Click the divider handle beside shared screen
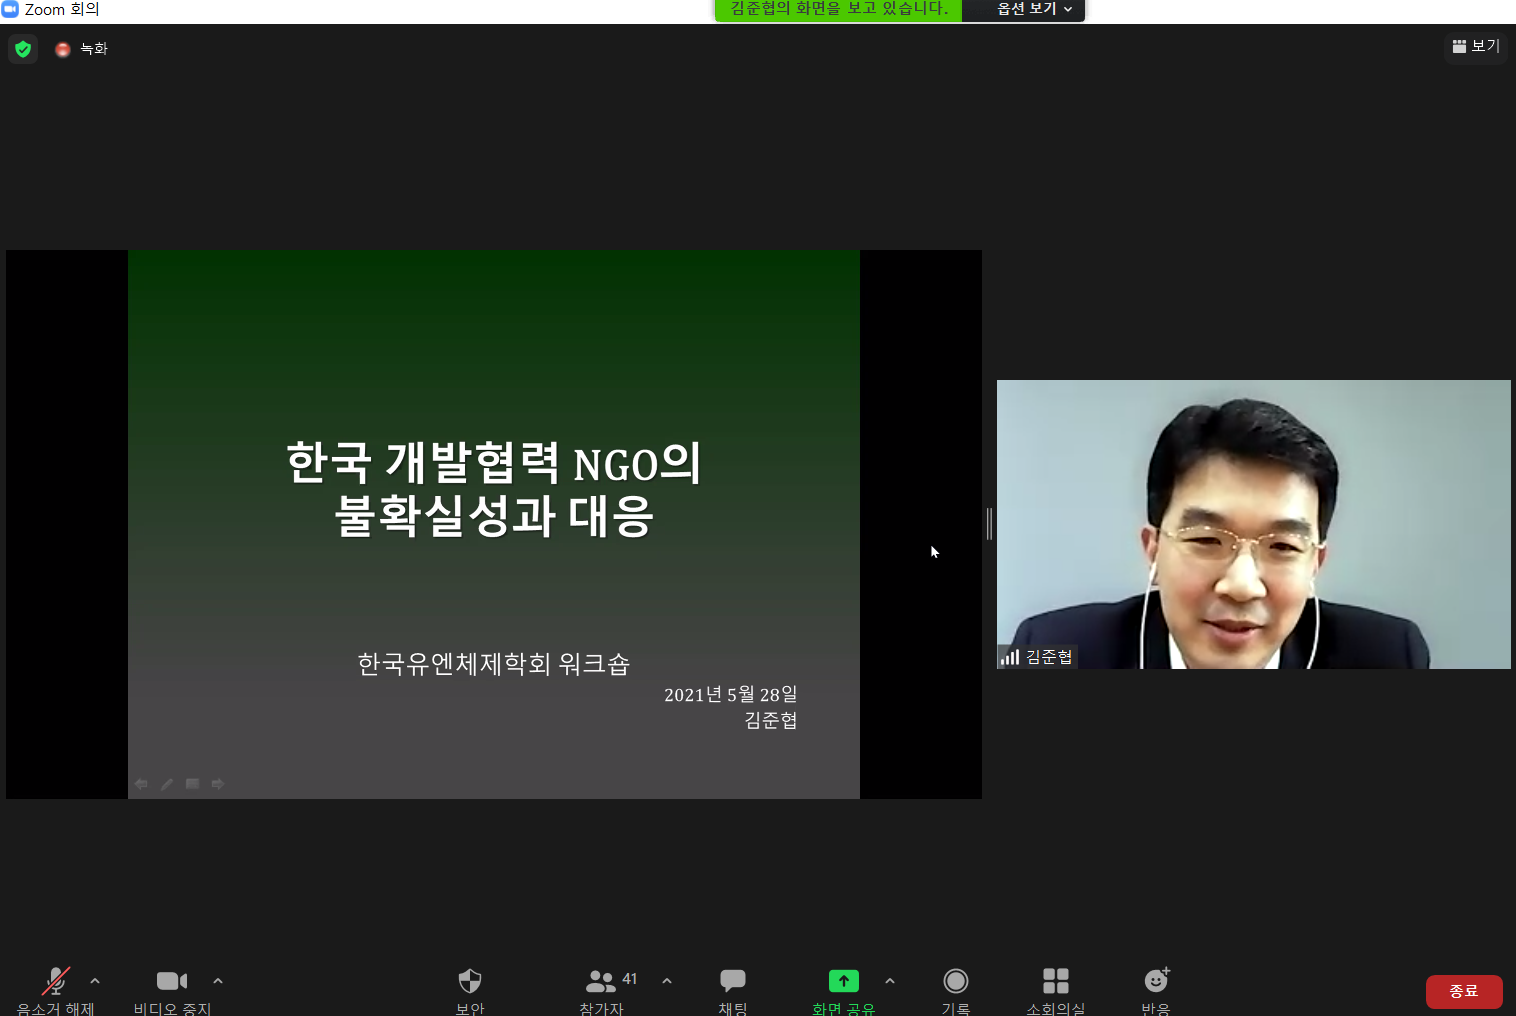The height and width of the screenshot is (1016, 1516). pos(989,523)
